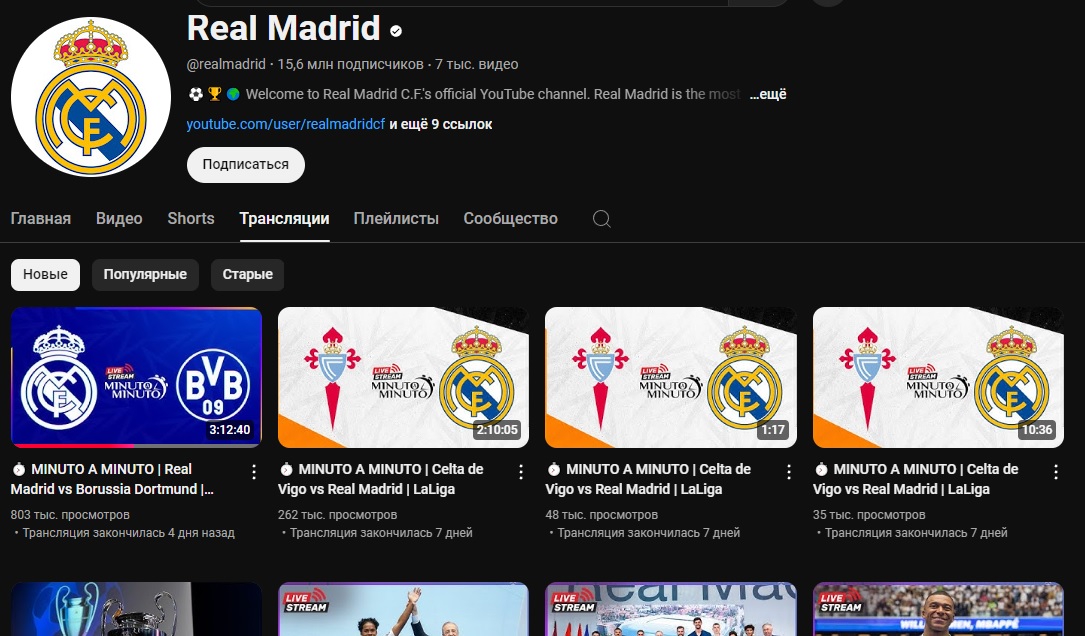1085x636 pixels.
Task: Click the "48 тыс. просмотров" view count
Action: (601, 515)
